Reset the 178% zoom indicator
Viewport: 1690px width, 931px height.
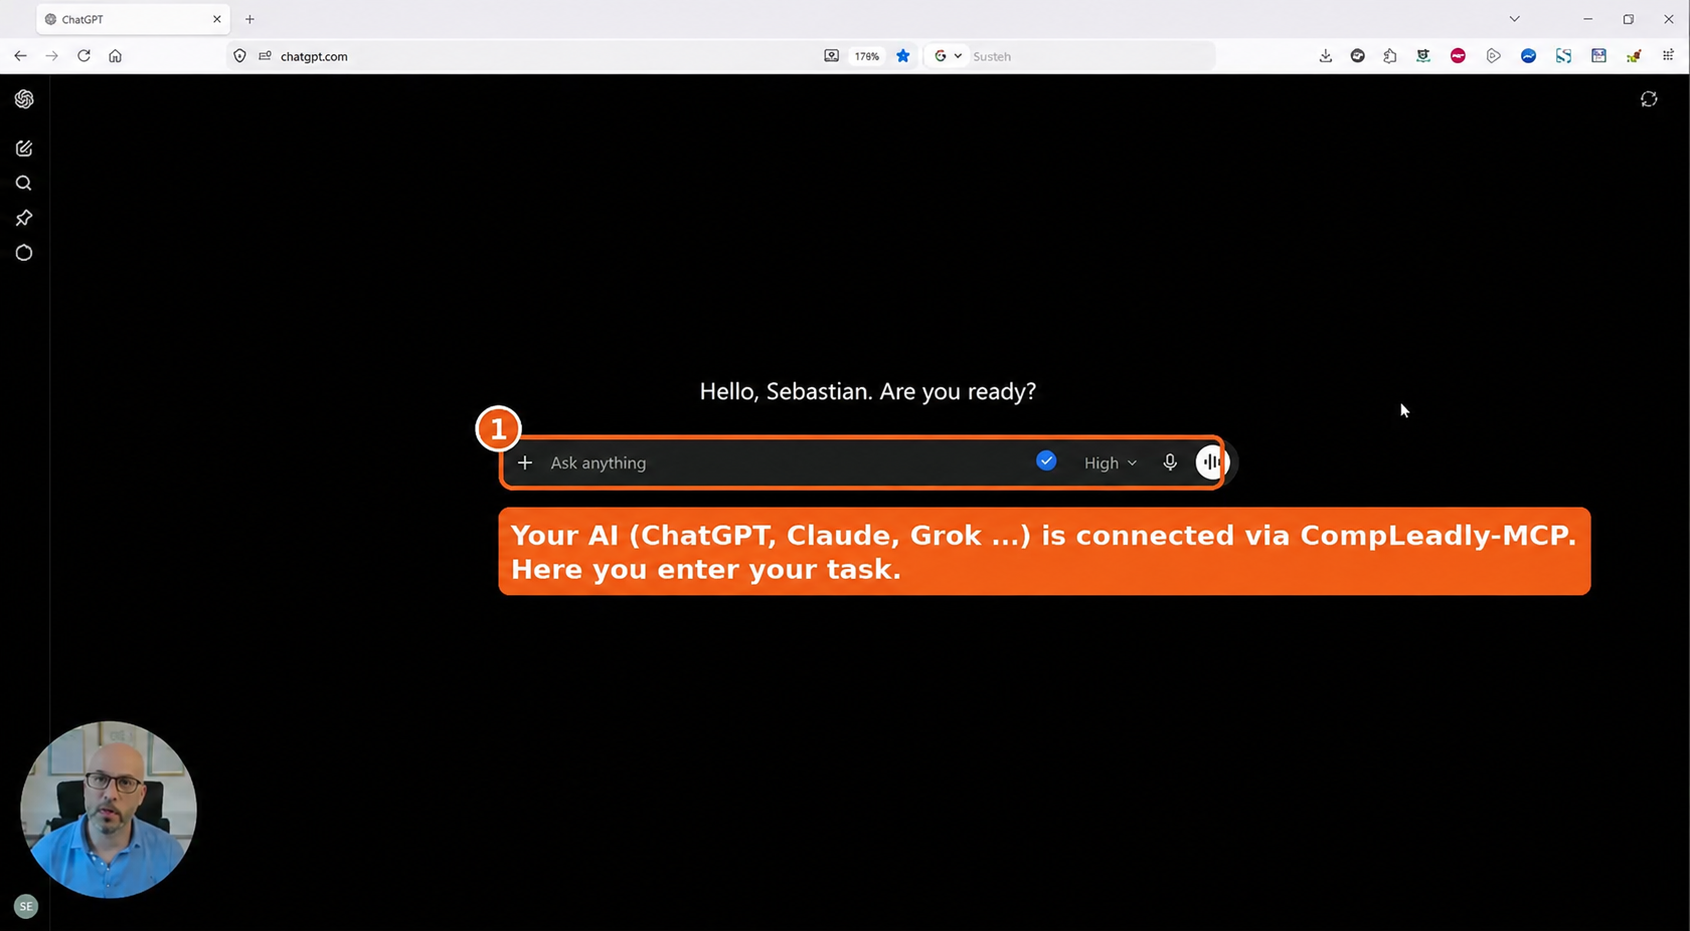[867, 56]
